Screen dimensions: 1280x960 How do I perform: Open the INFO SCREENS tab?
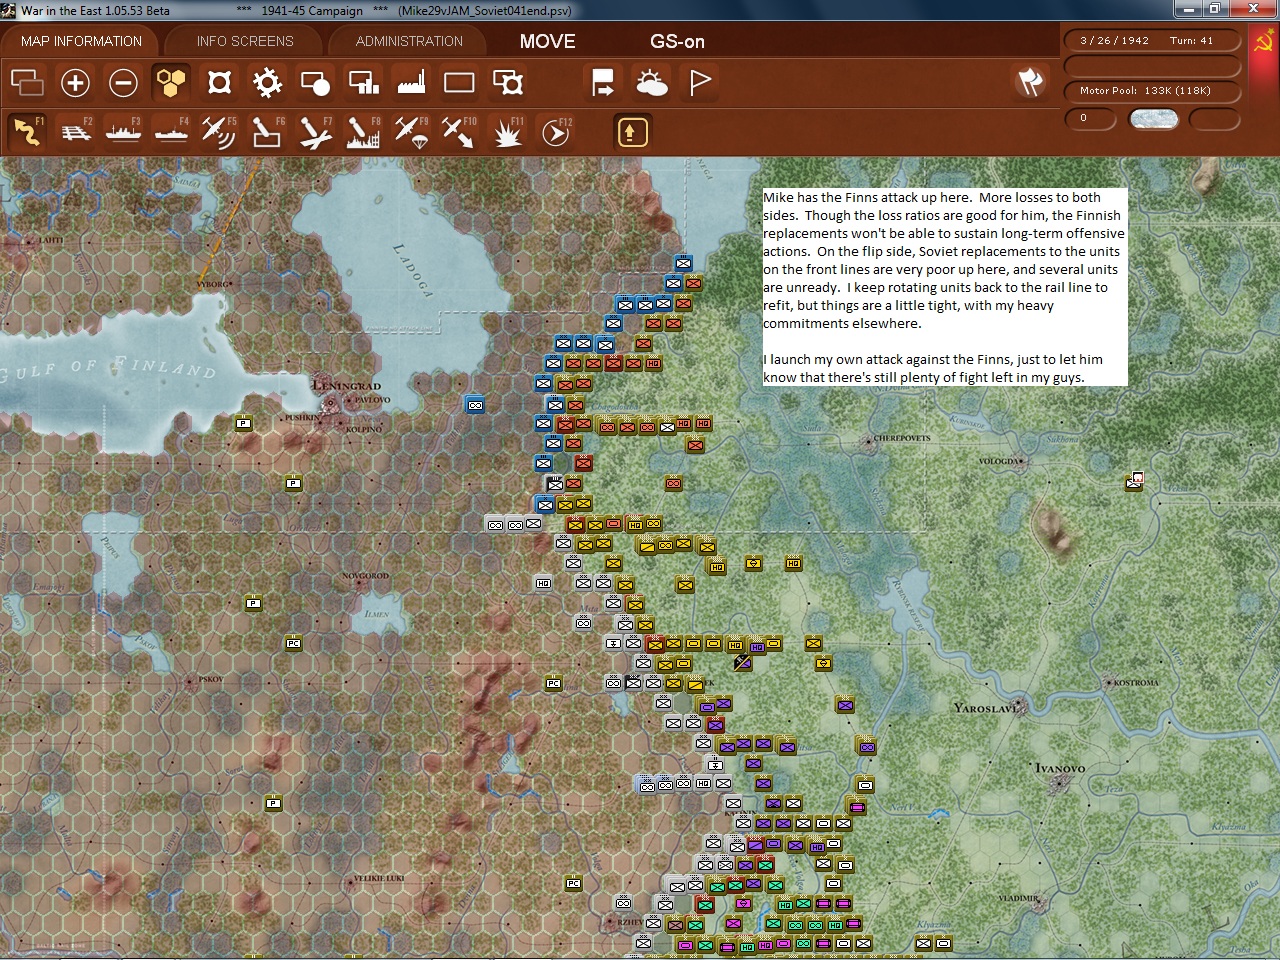click(x=245, y=41)
